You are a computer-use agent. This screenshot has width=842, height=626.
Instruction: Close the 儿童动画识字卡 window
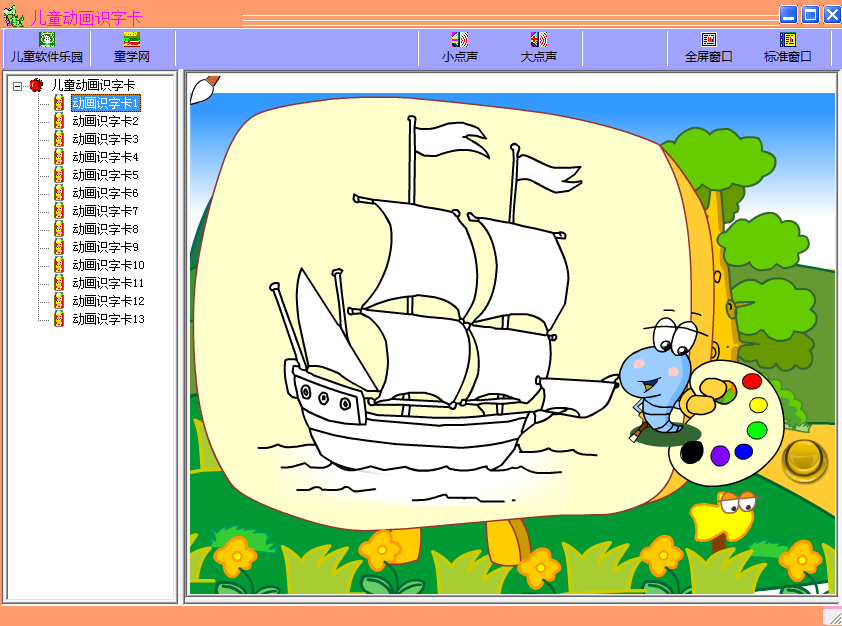click(831, 14)
